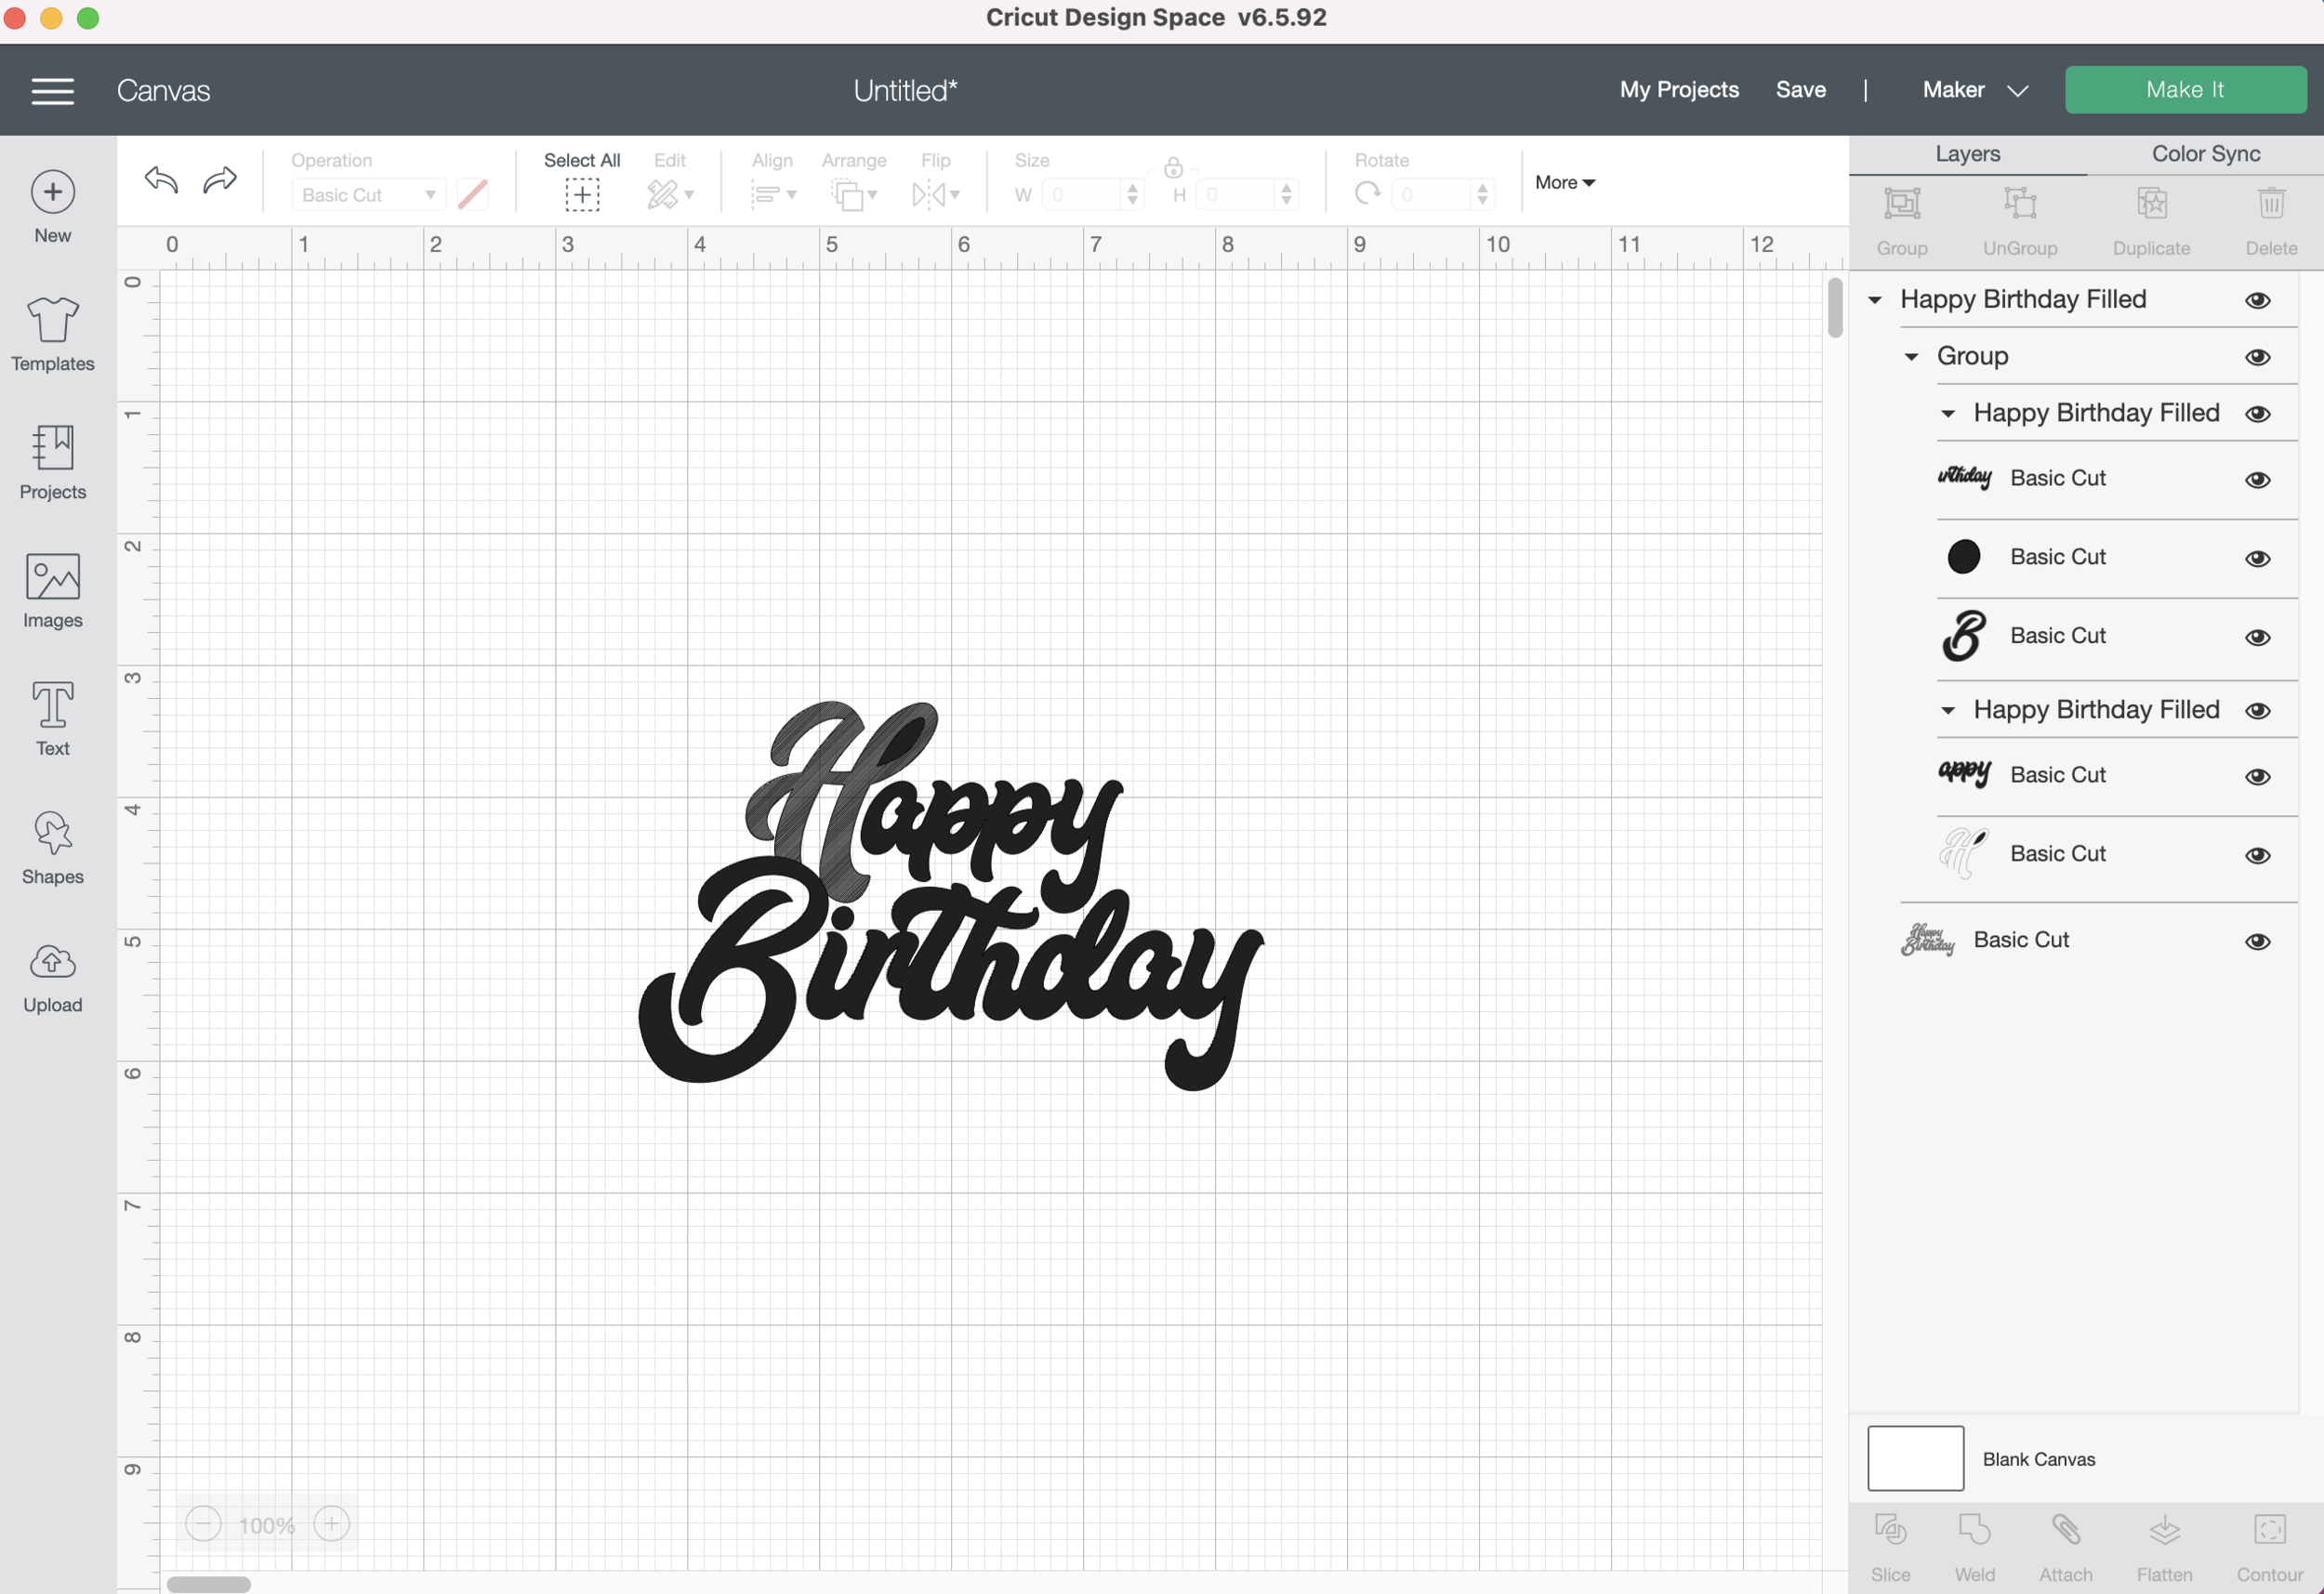The width and height of the screenshot is (2324, 1594).
Task: Click the Images icon in sidebar
Action: (x=52, y=590)
